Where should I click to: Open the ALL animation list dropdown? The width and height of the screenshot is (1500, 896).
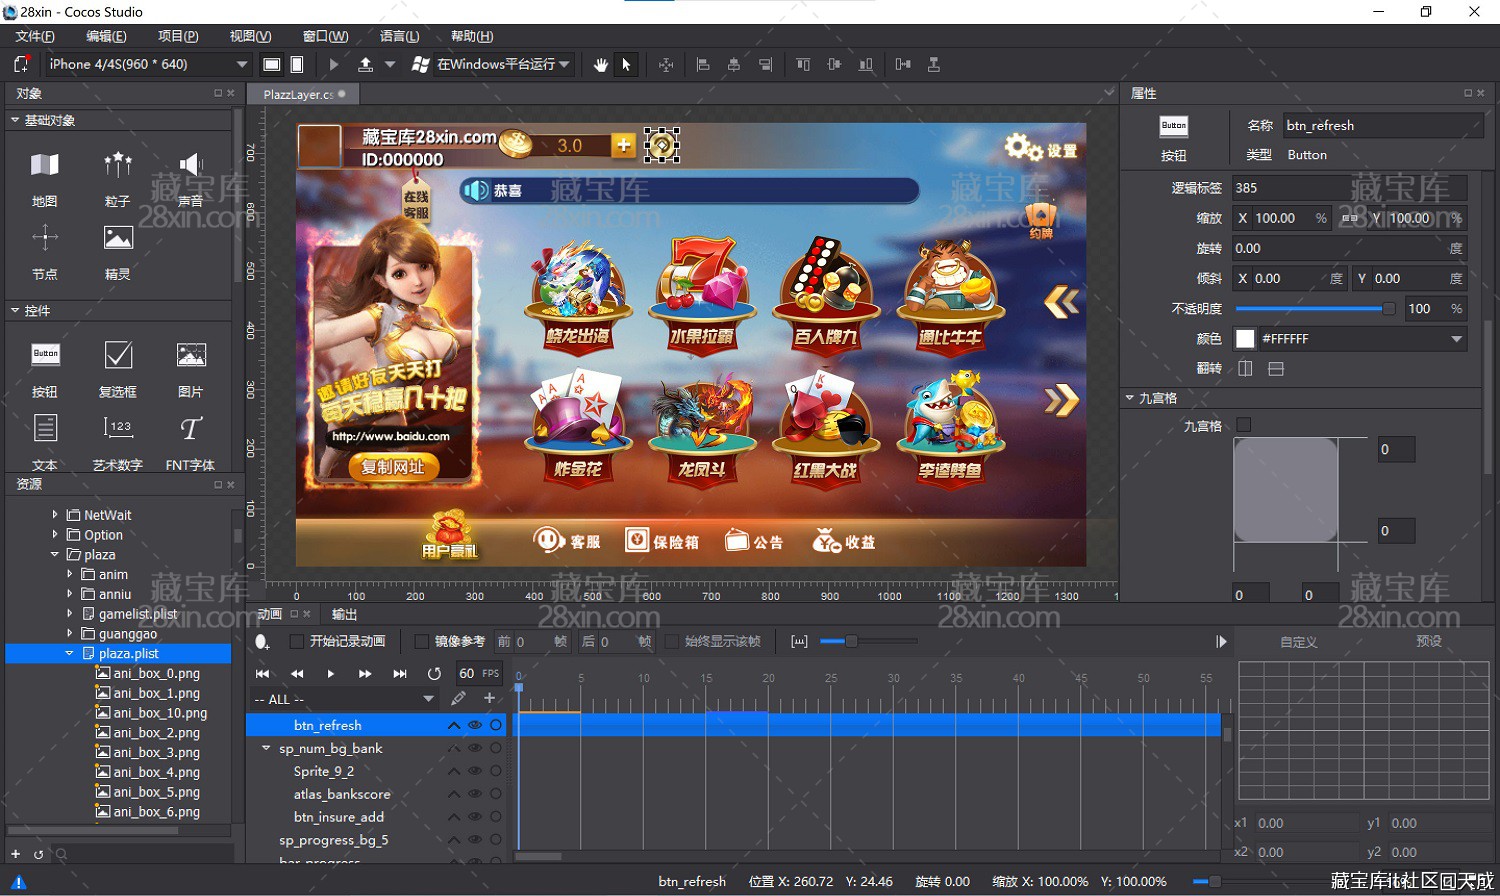tap(344, 699)
